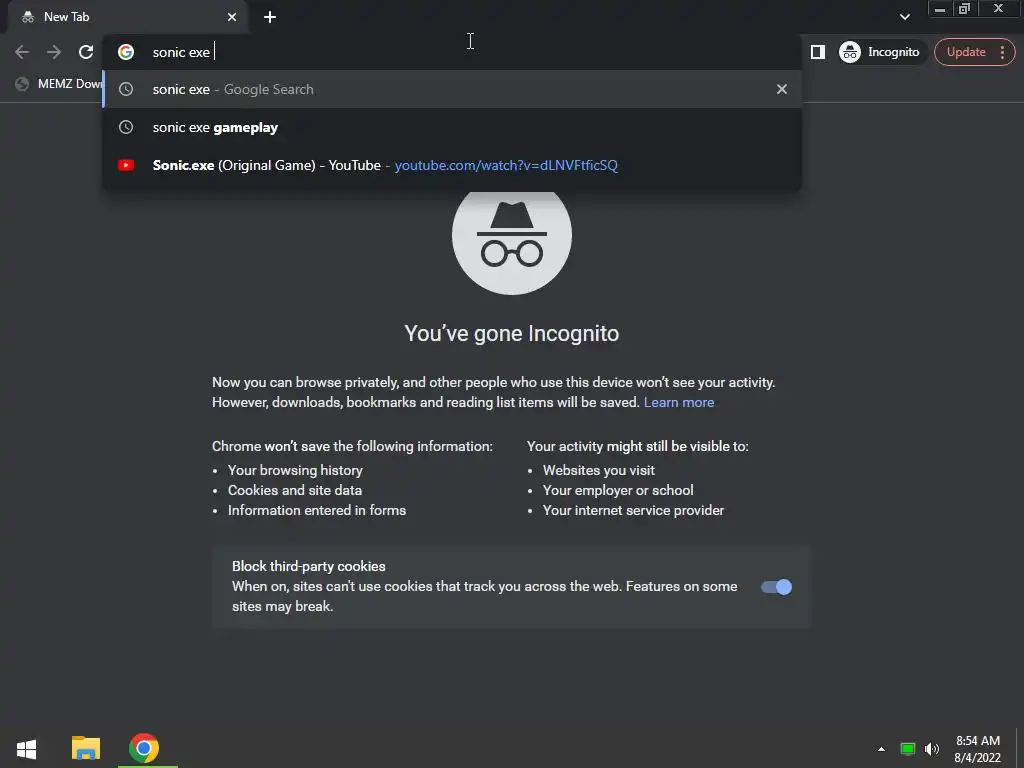Click the 'Your browsing history' bullet text

tap(295, 470)
